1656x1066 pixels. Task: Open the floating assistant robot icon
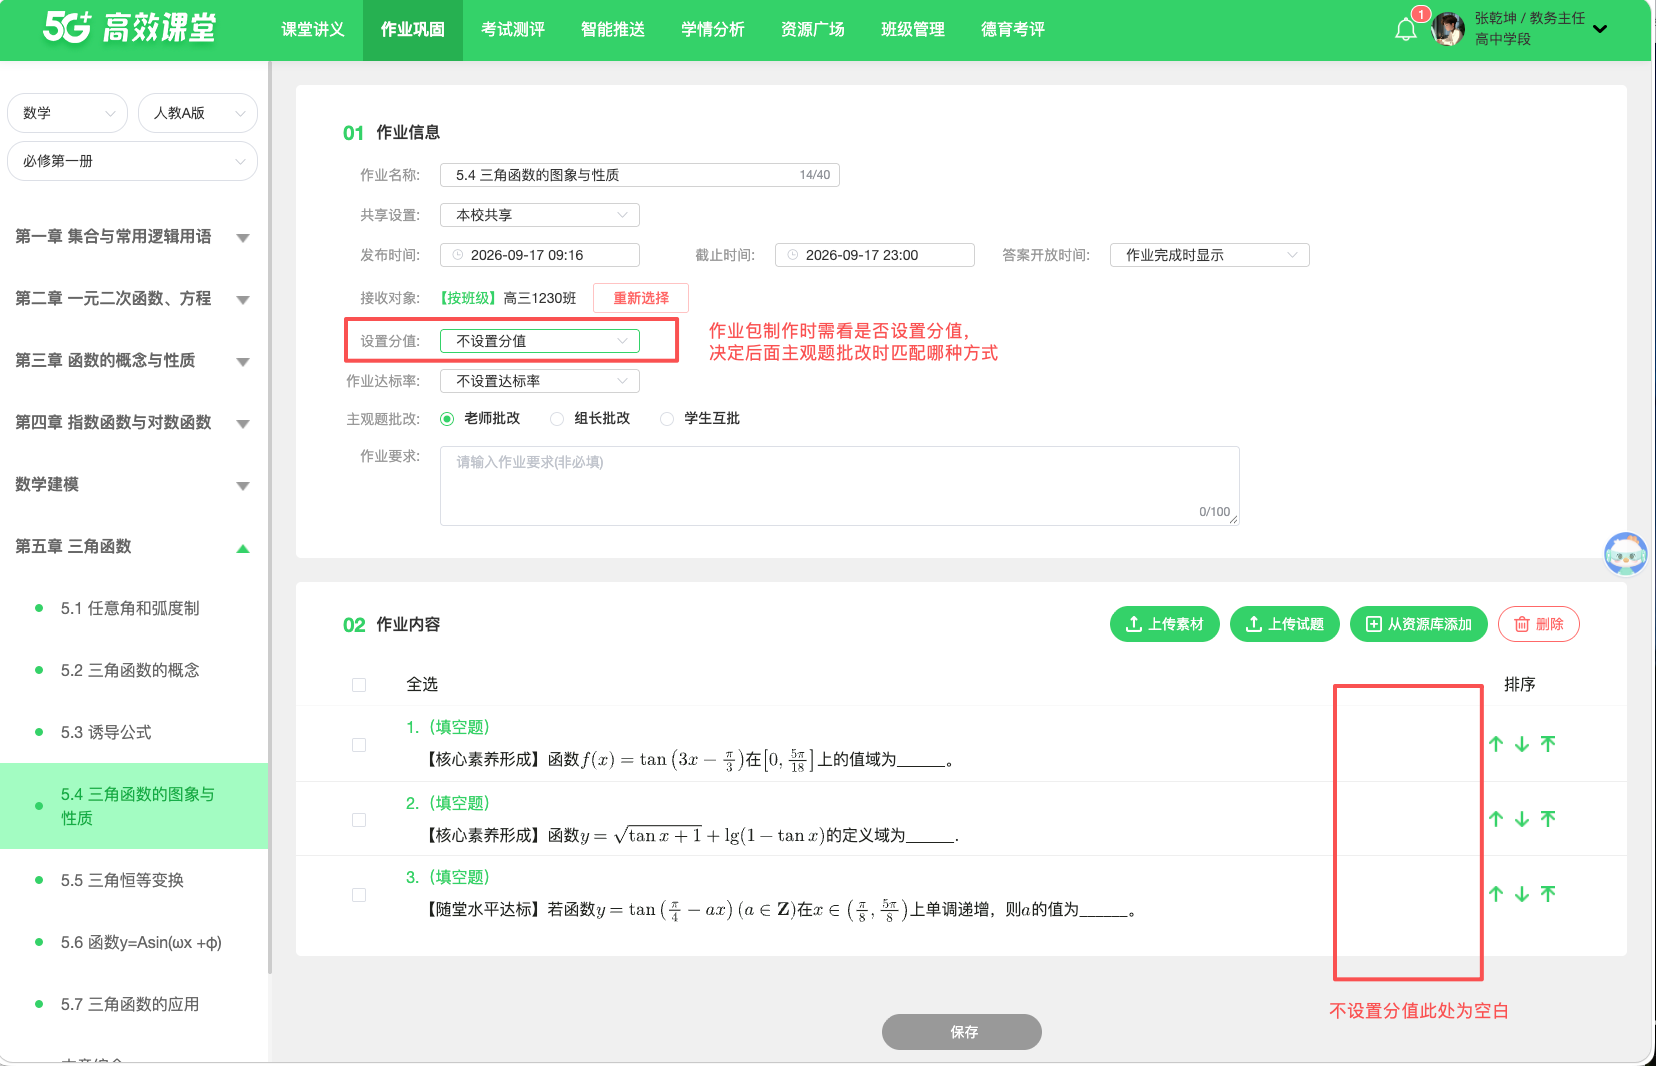coord(1625,553)
